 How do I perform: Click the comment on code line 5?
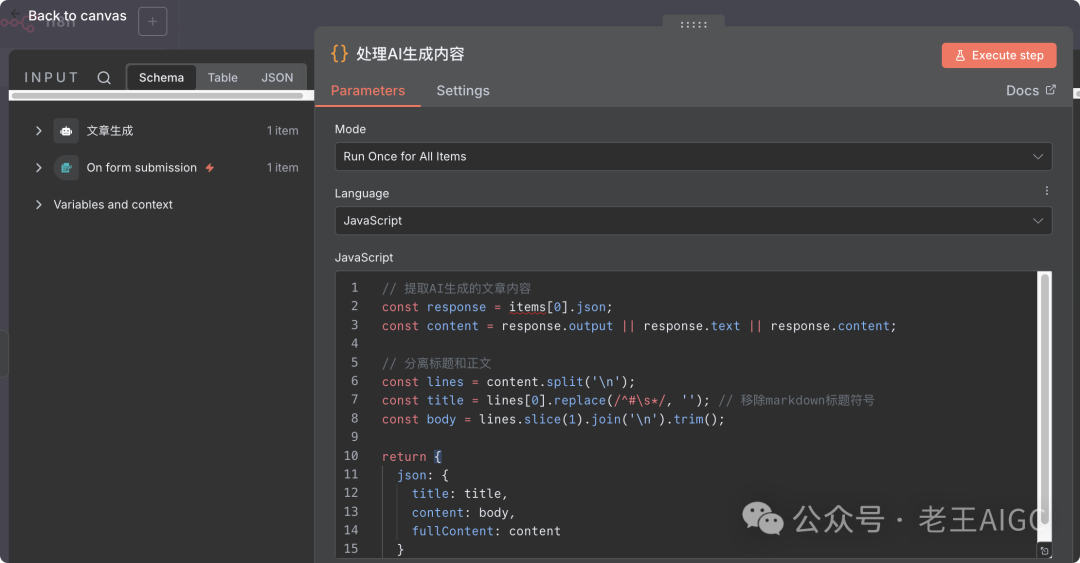pyautogui.click(x=437, y=363)
